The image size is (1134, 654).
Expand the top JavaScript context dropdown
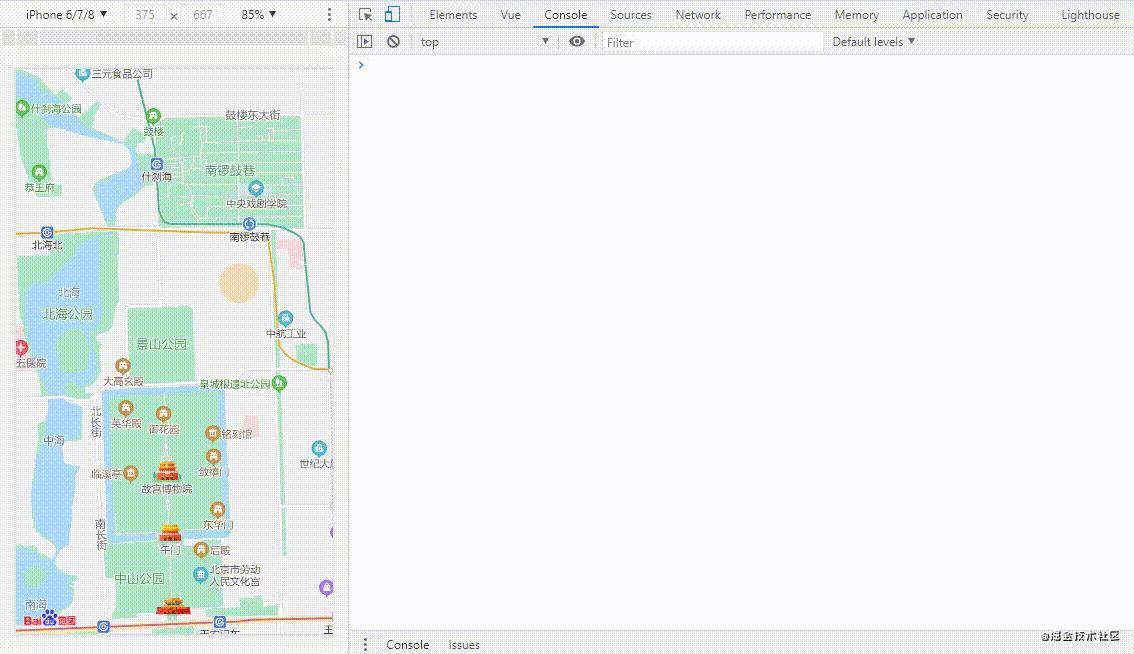(484, 42)
